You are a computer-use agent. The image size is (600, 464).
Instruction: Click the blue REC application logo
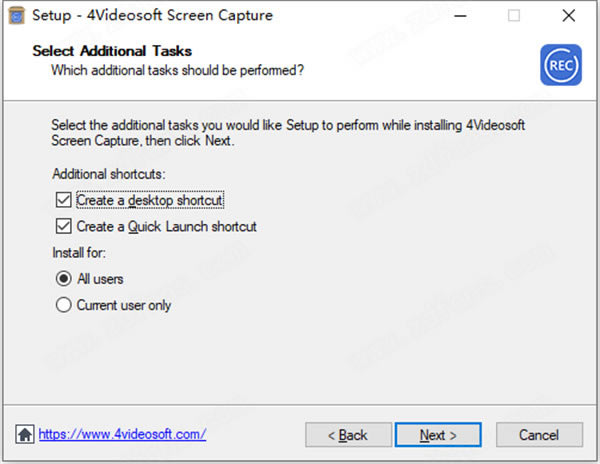(561, 65)
